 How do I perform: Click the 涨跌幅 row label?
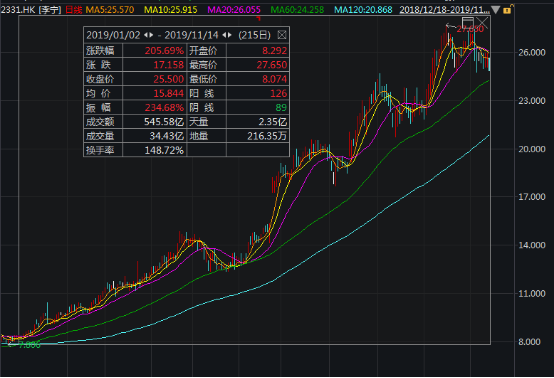coord(100,51)
